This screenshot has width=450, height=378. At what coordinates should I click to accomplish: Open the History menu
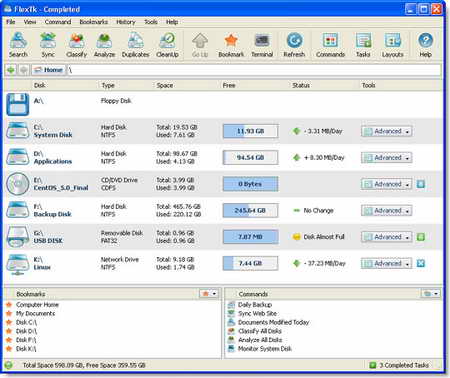click(x=126, y=22)
